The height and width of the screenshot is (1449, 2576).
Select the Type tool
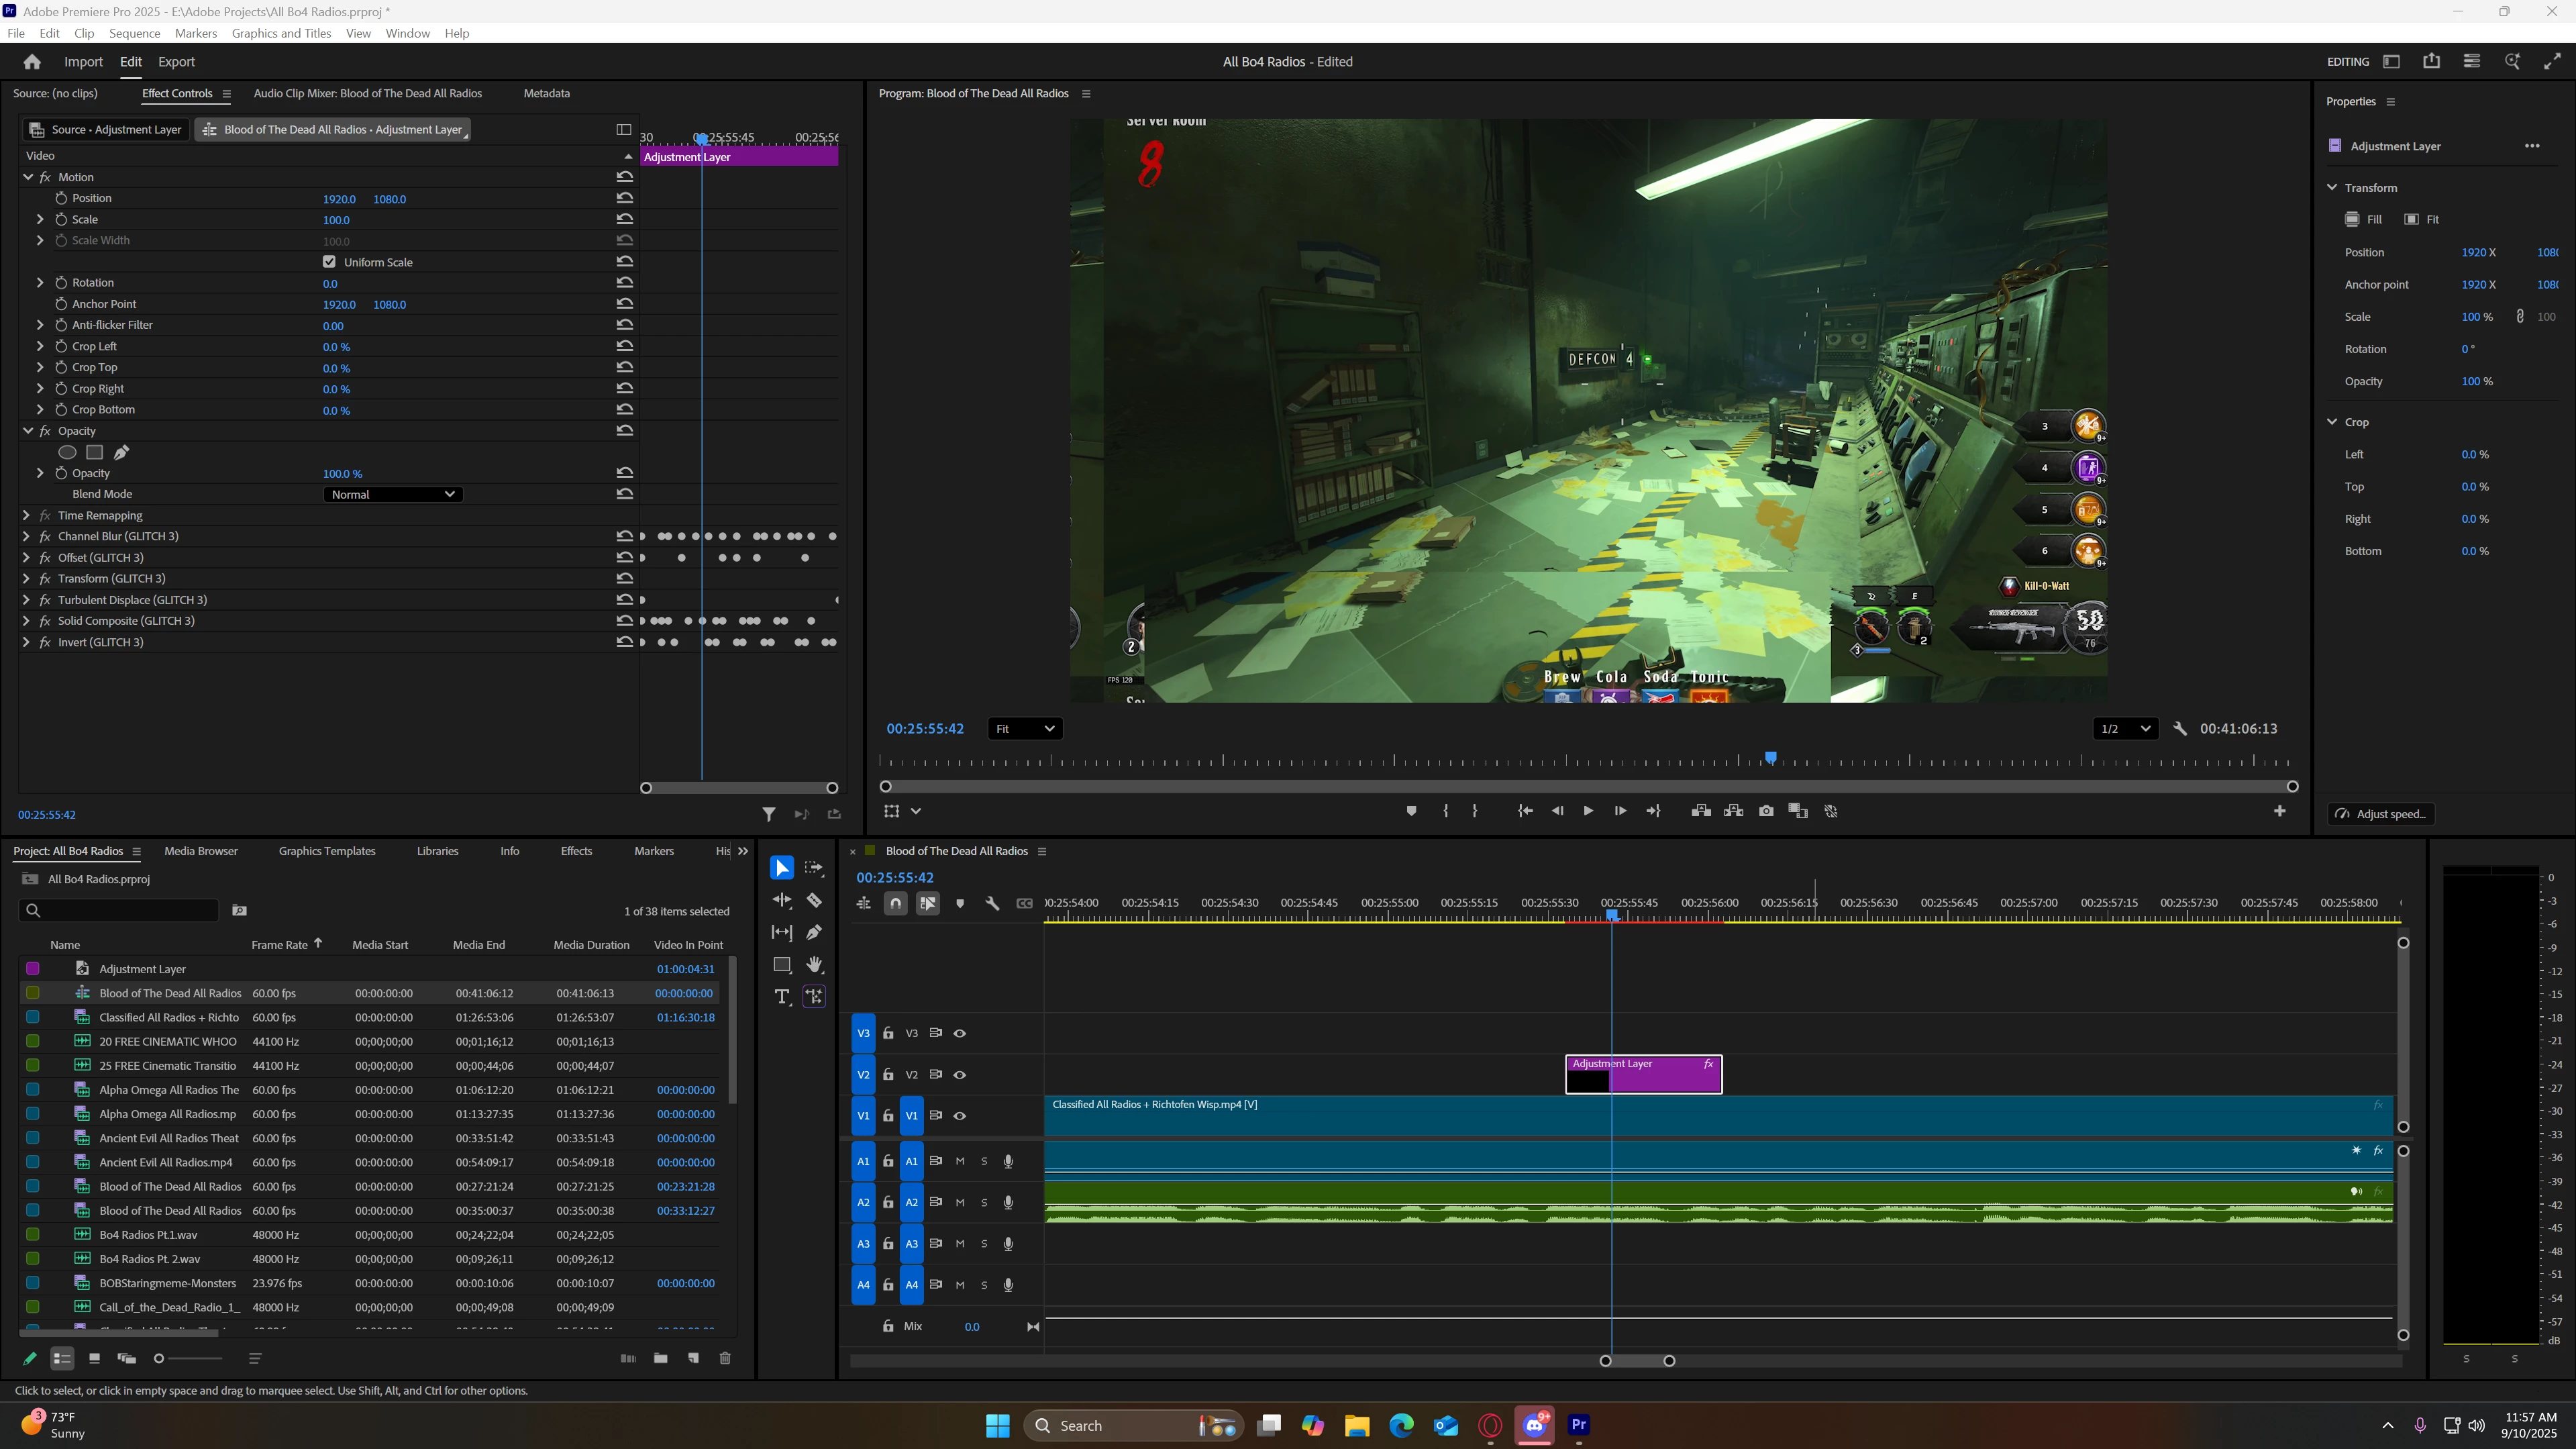[x=782, y=997]
